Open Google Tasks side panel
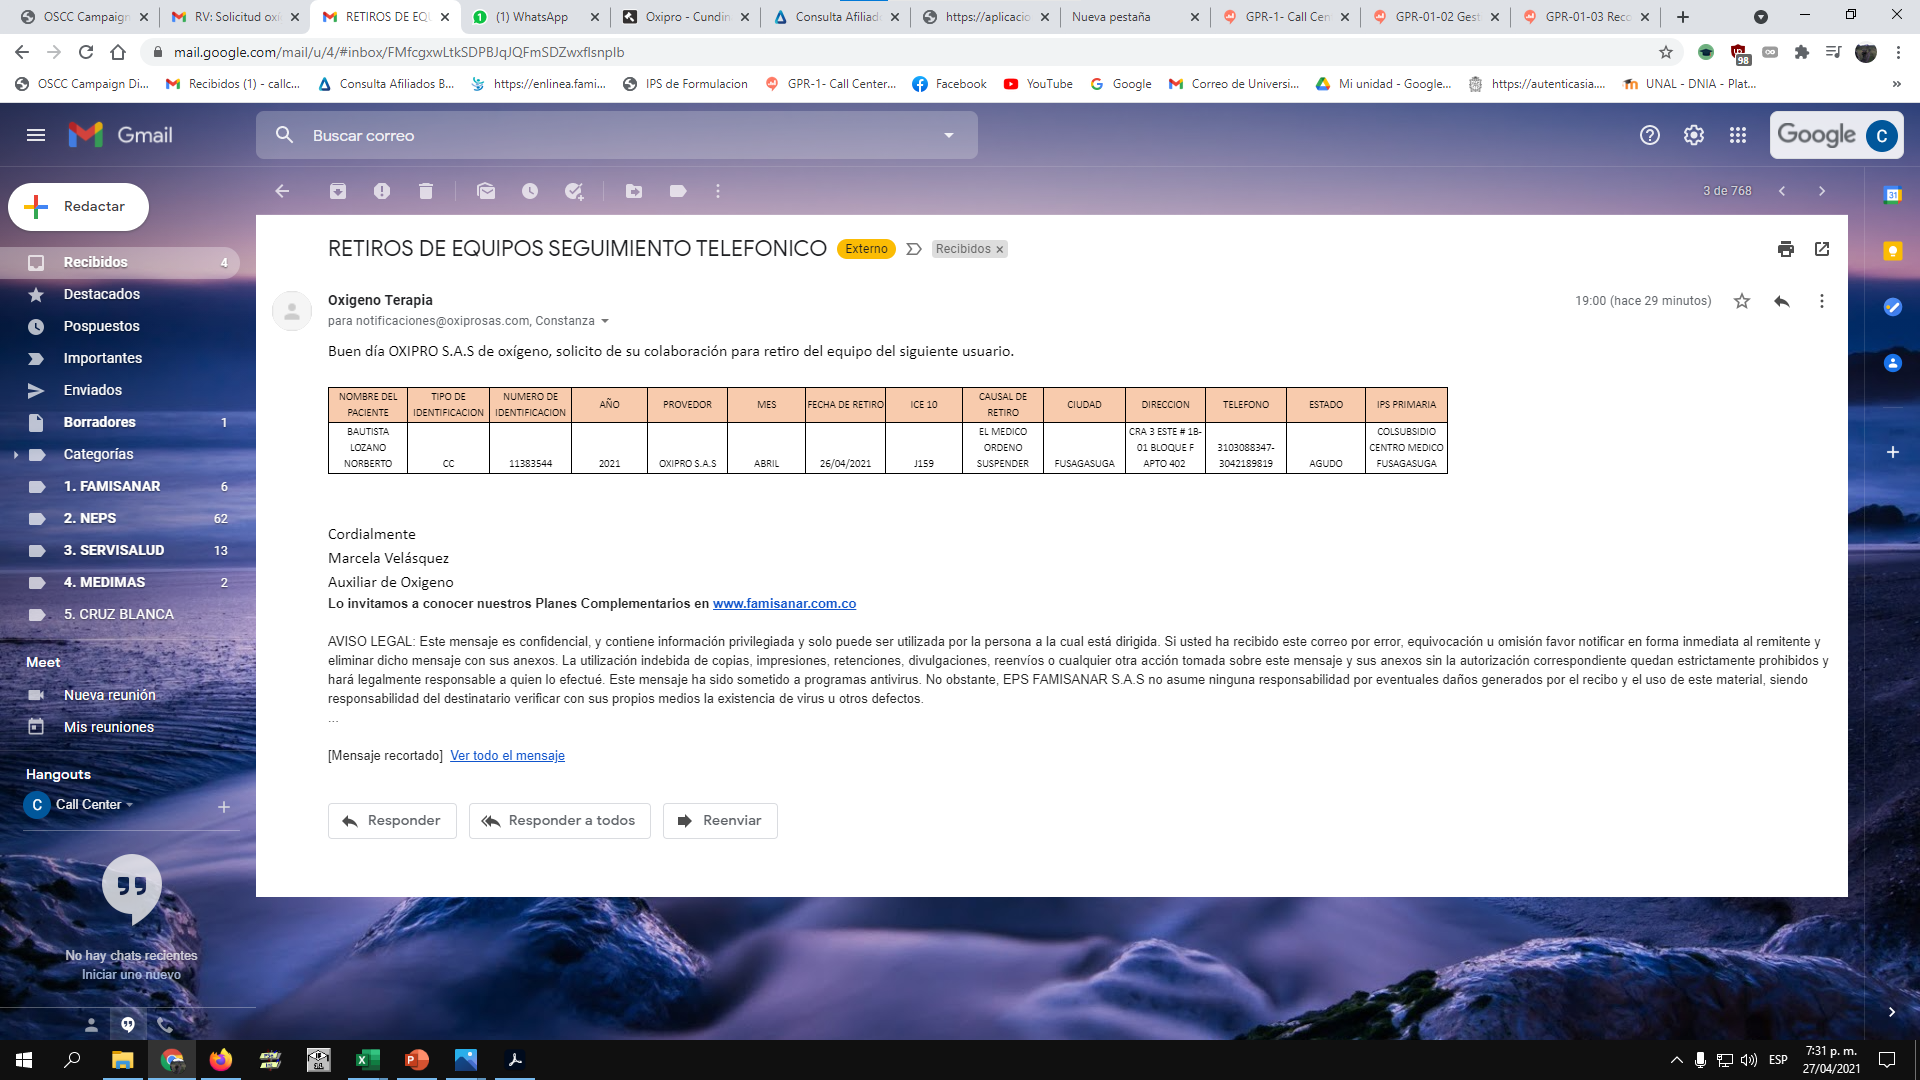Image resolution: width=1920 pixels, height=1080 pixels. [x=1893, y=307]
